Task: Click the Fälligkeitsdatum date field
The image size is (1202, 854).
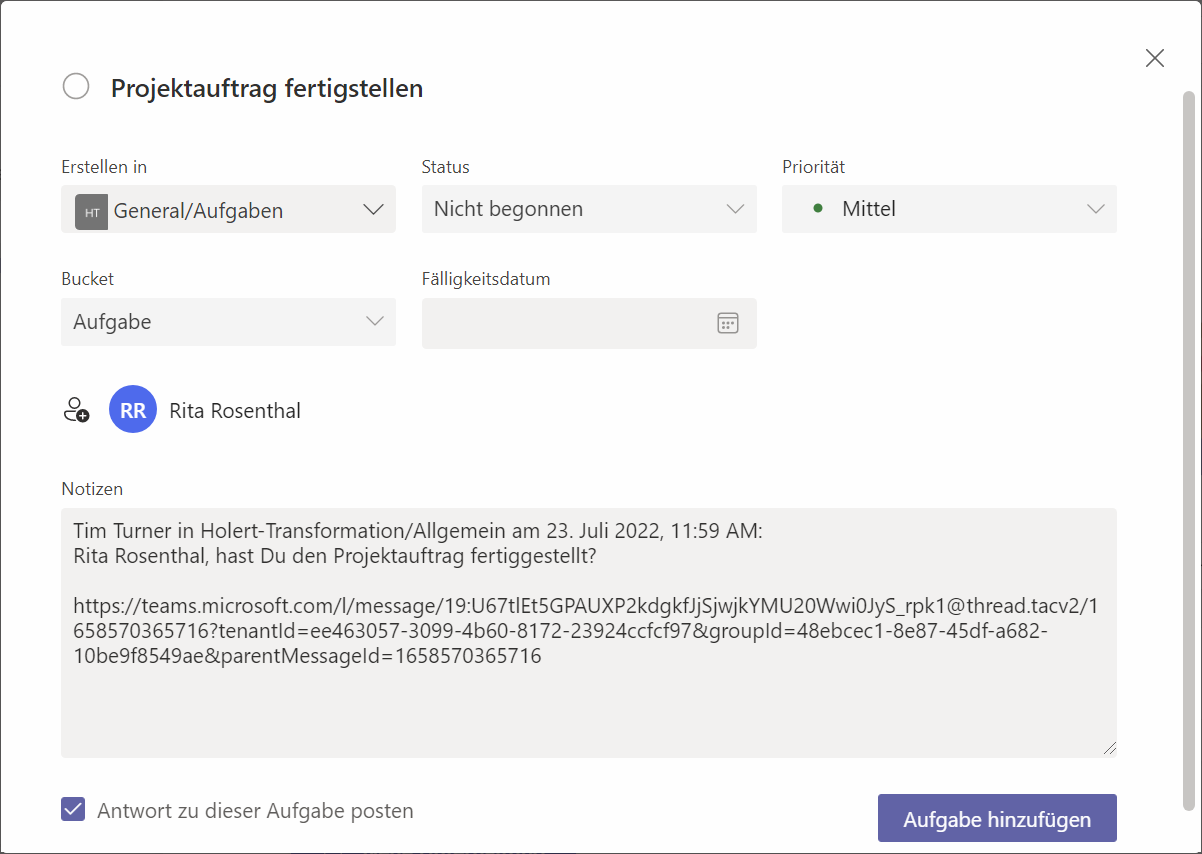Action: point(589,323)
